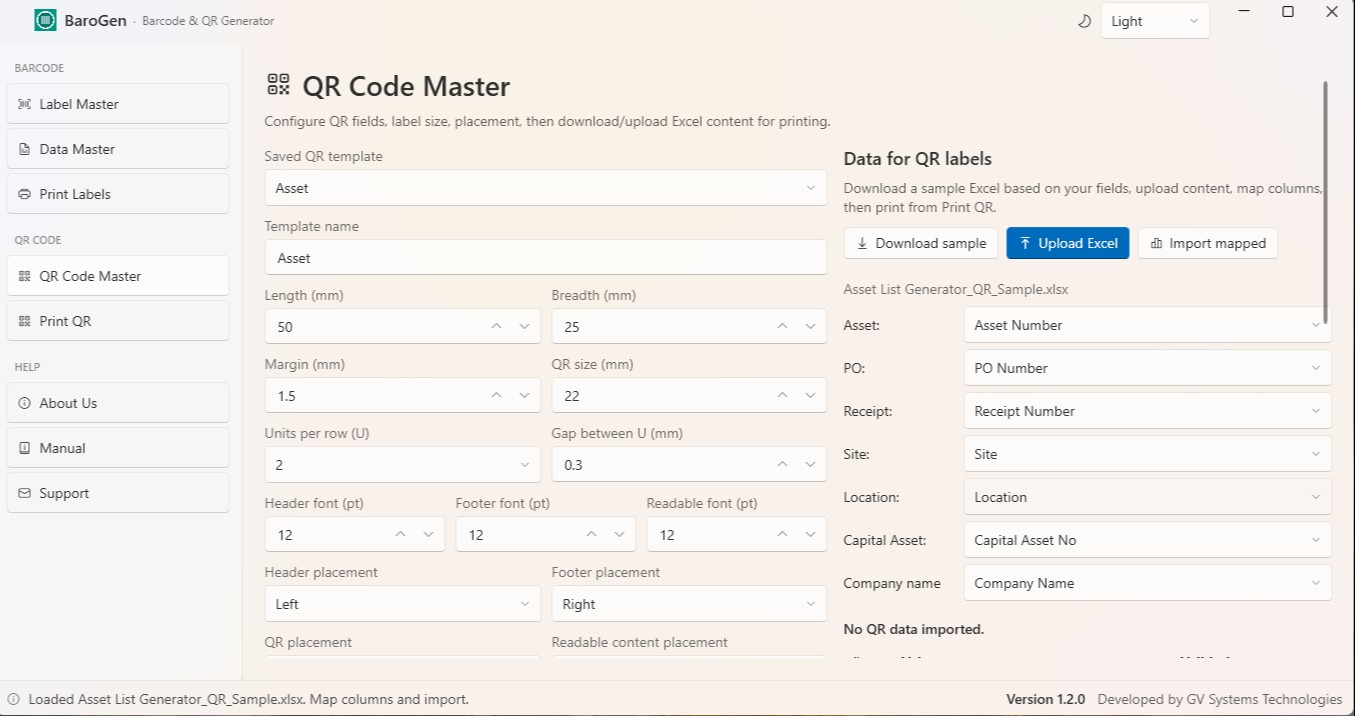Open Receipt column mapping dropdown
The image size is (1355, 716).
pyautogui.click(x=1147, y=411)
